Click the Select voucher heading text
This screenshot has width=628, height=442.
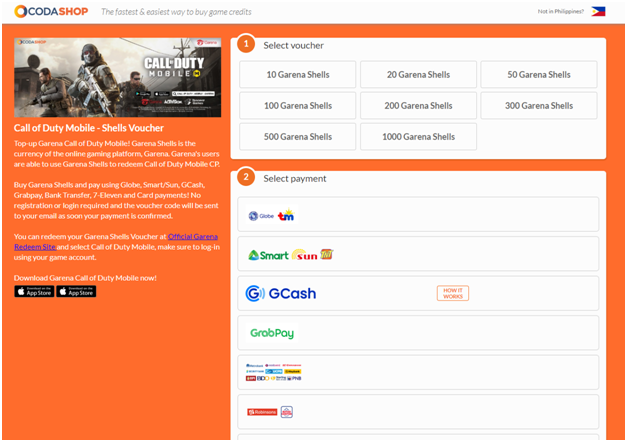[294, 46]
